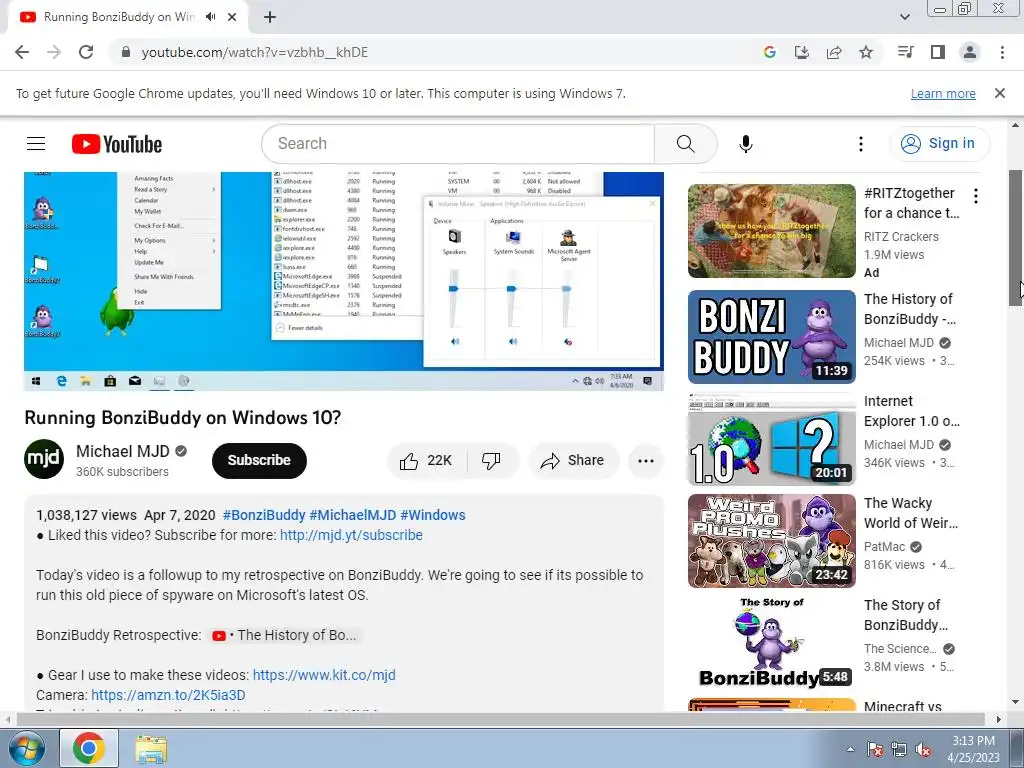Open The History of BonziBuddy thumbnail
The height and width of the screenshot is (768, 1024).
click(x=771, y=337)
